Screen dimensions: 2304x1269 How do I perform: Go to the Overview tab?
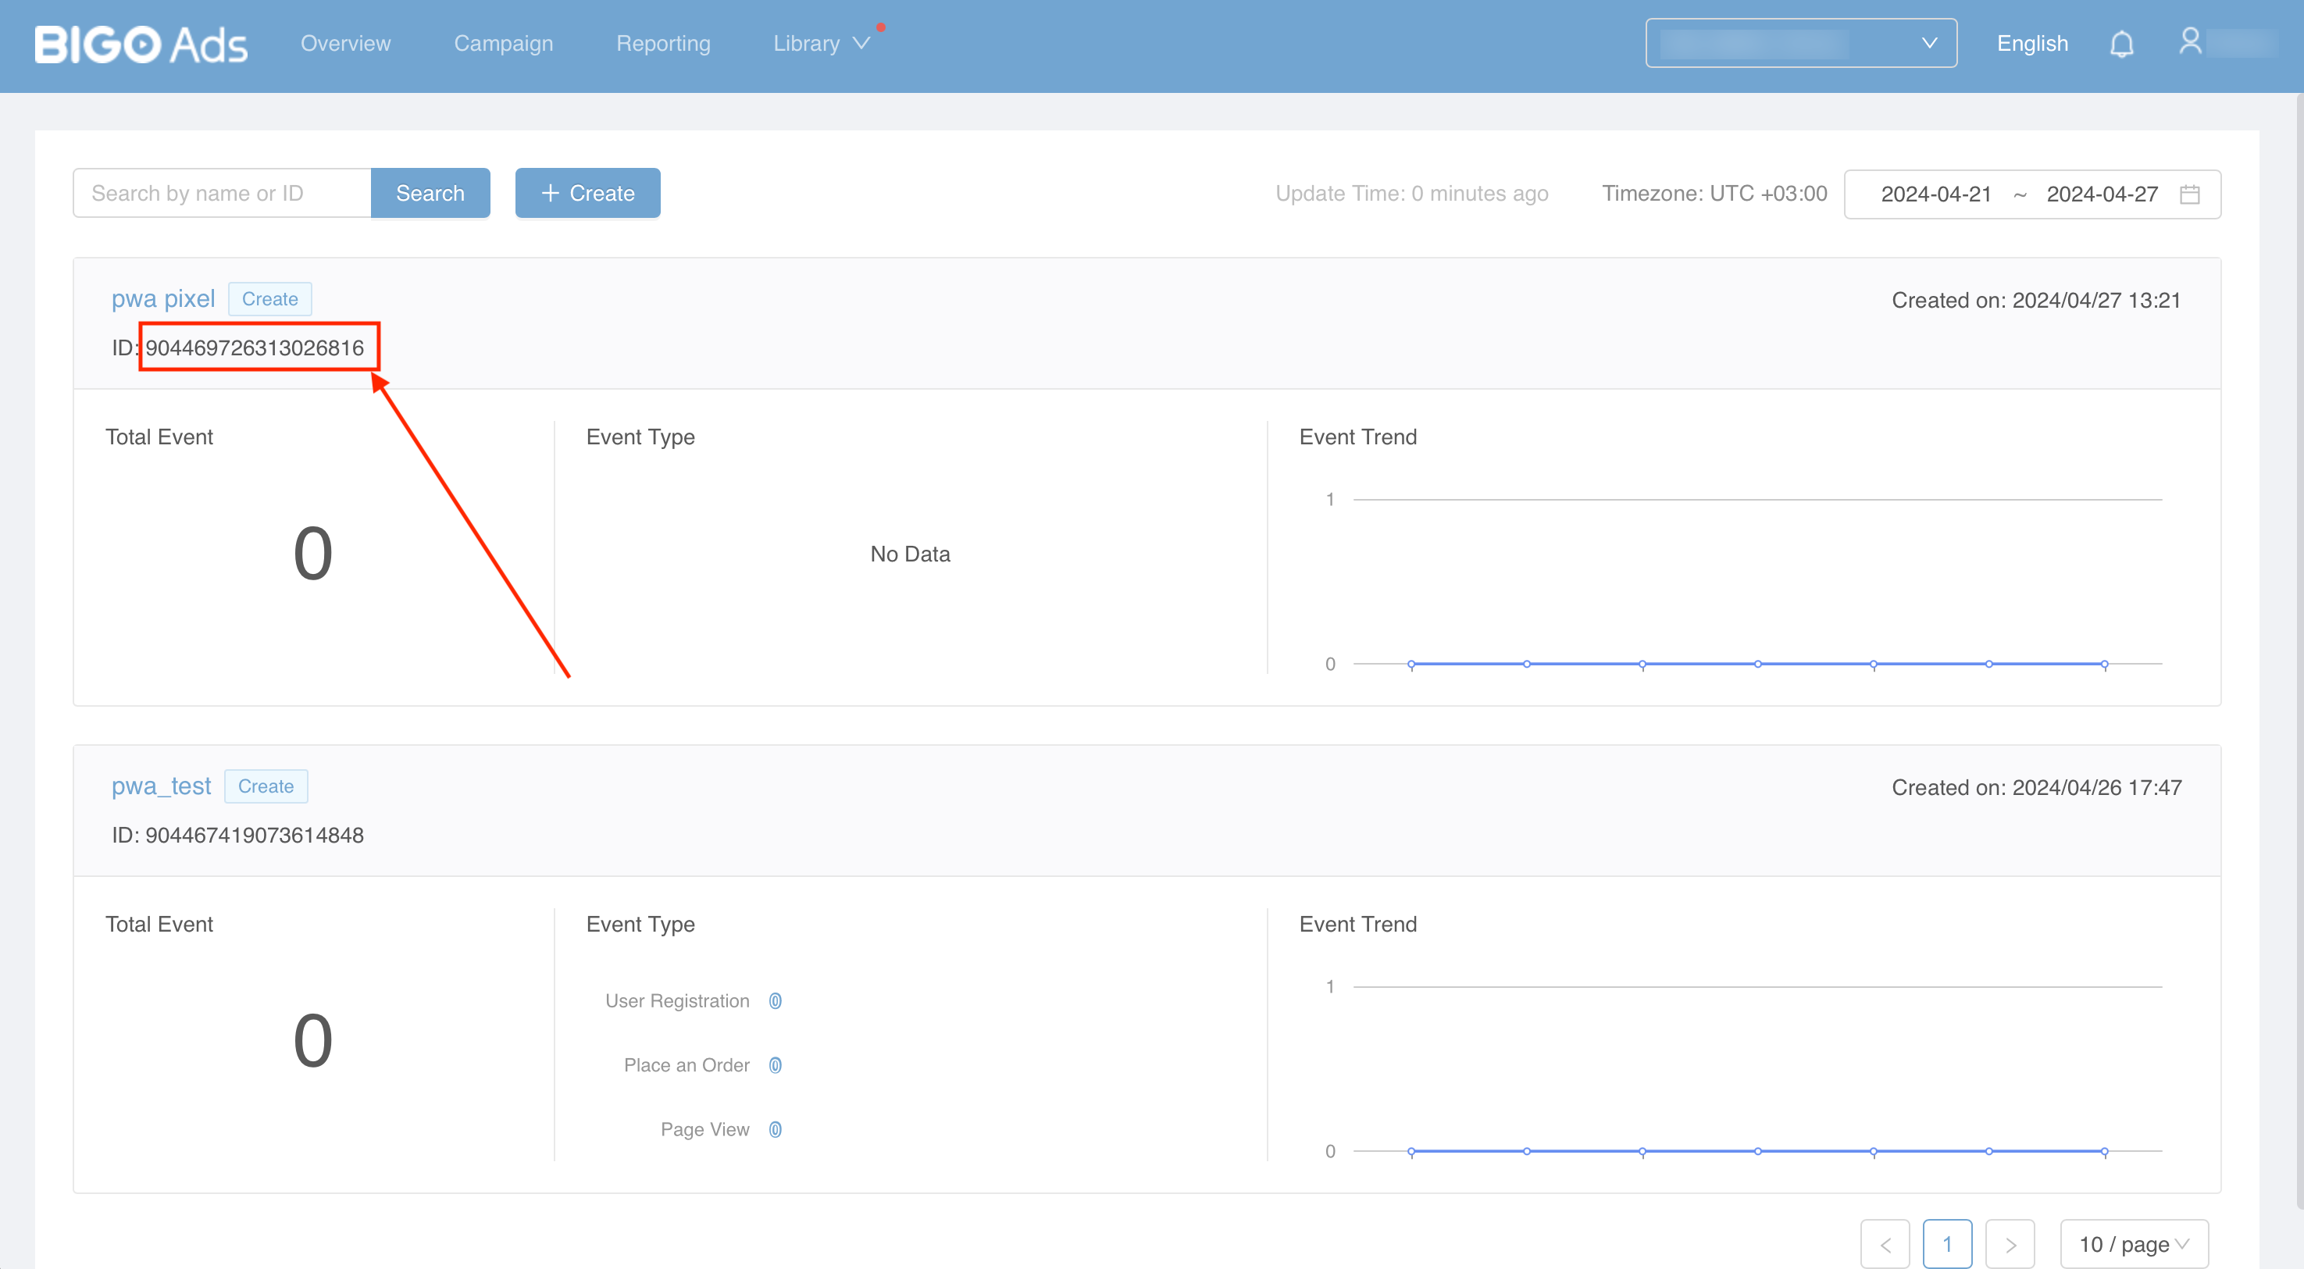346,44
